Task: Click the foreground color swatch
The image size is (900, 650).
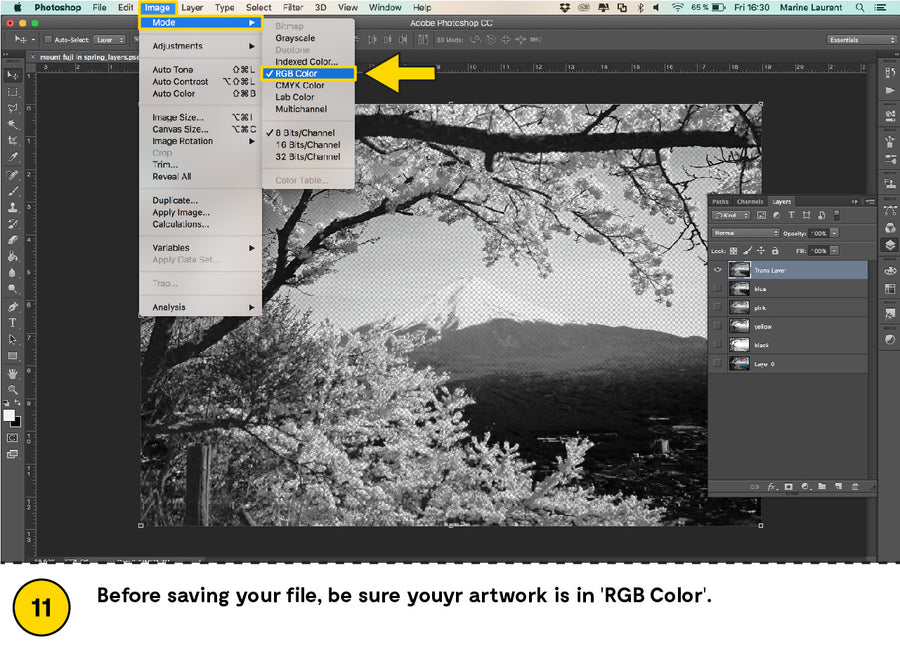Action: [x=9, y=414]
